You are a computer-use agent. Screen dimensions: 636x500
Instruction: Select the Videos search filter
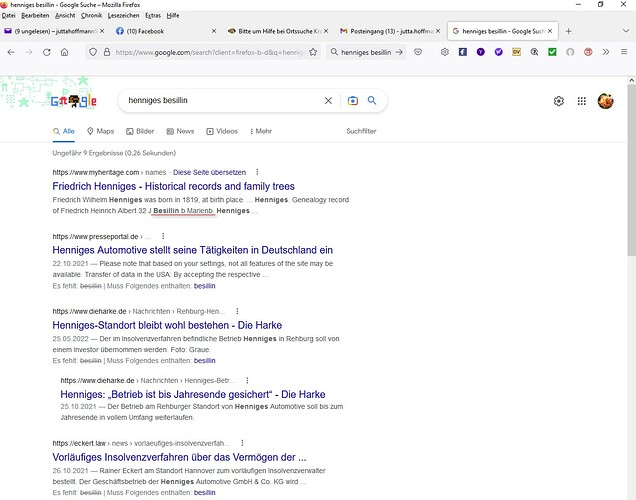click(222, 131)
